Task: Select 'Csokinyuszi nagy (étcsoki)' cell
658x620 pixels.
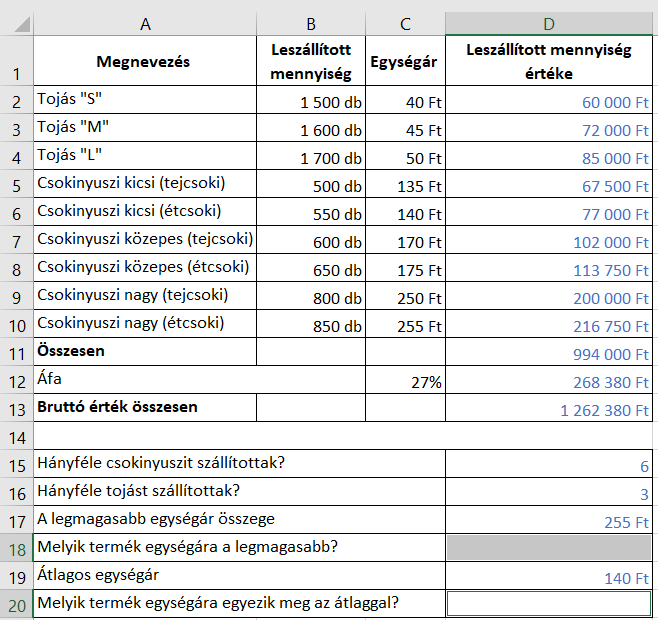Action: (145, 325)
